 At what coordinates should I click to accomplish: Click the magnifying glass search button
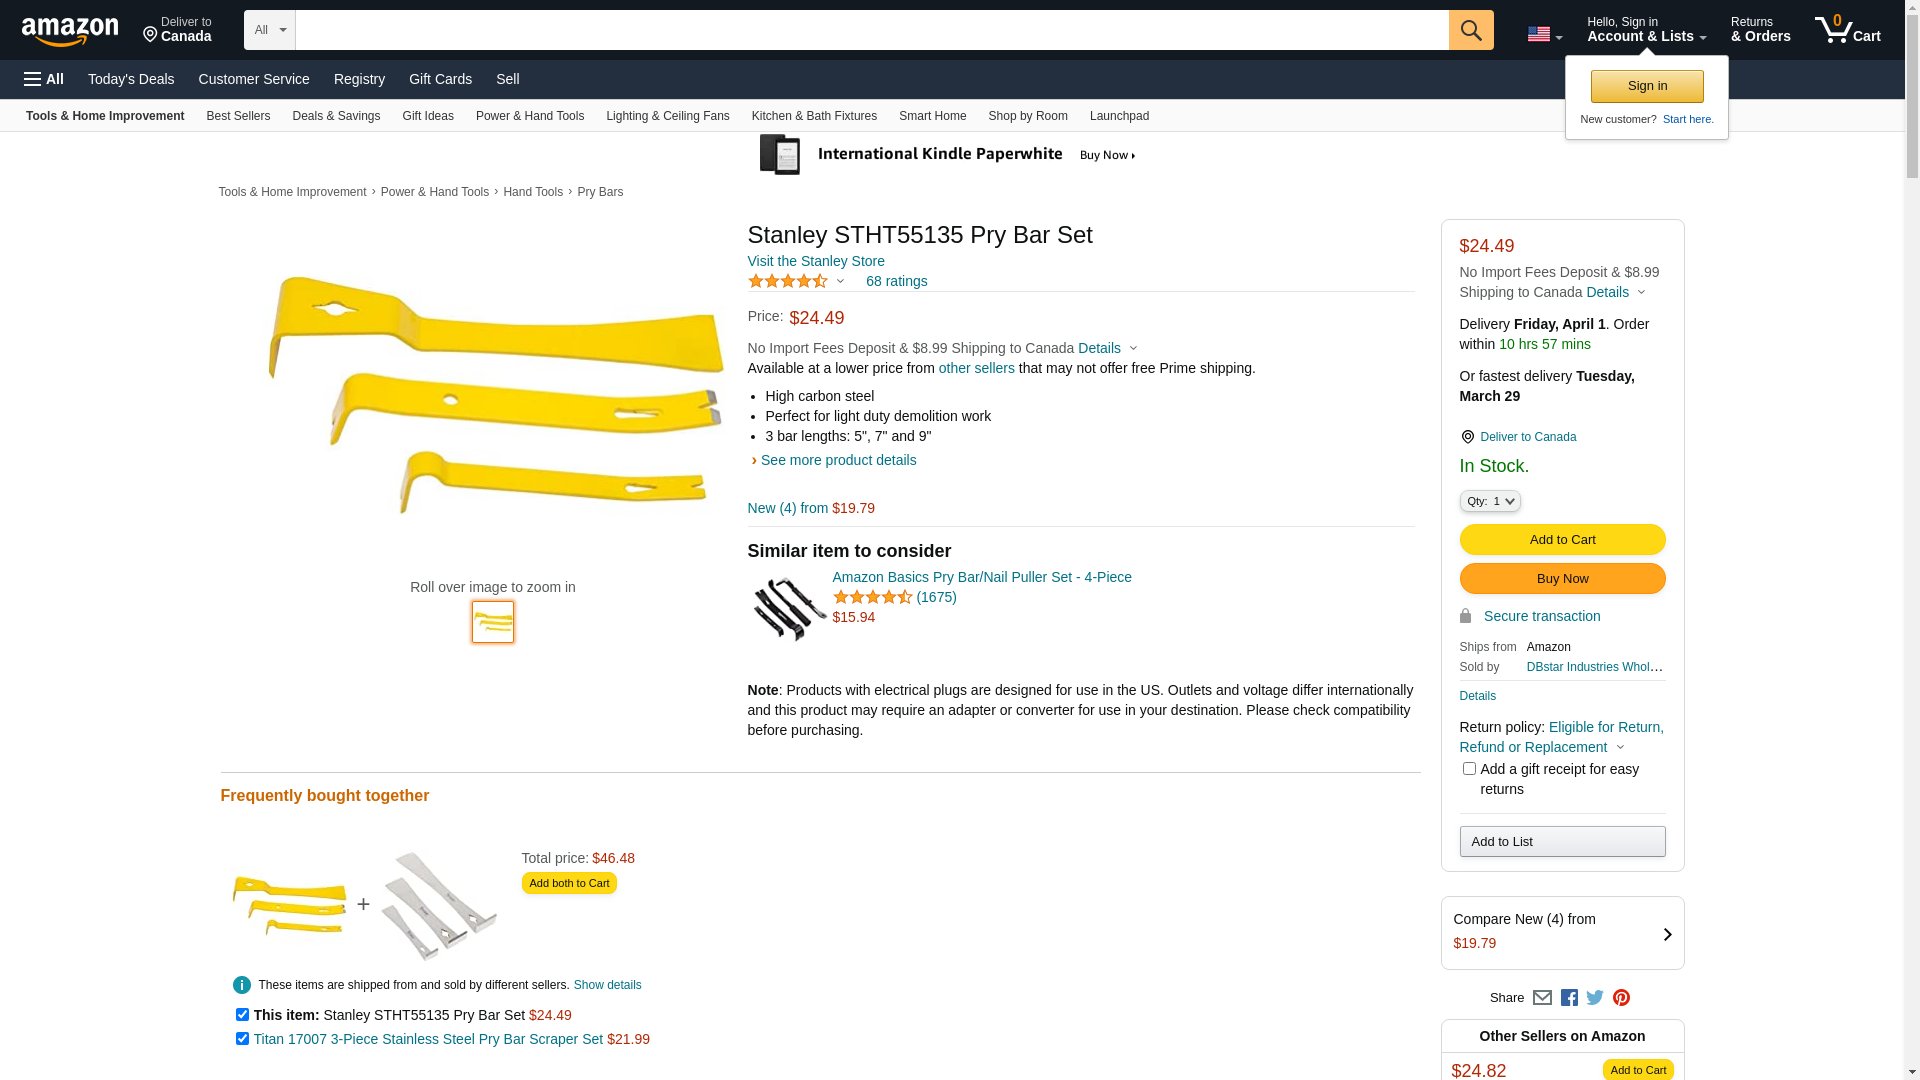point(1470,30)
